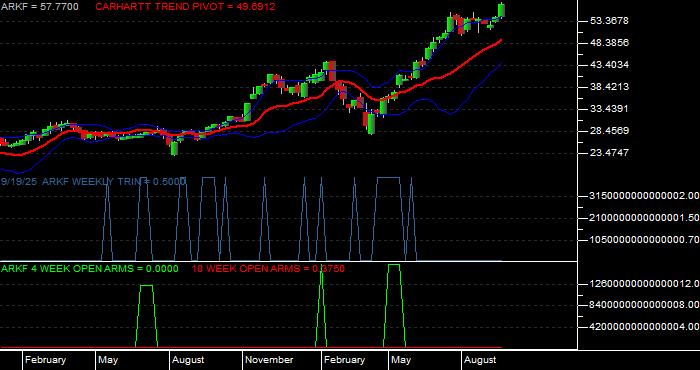Click the TRIN axis value ending 0.70
This screenshot has width=700, height=370.
(x=644, y=240)
